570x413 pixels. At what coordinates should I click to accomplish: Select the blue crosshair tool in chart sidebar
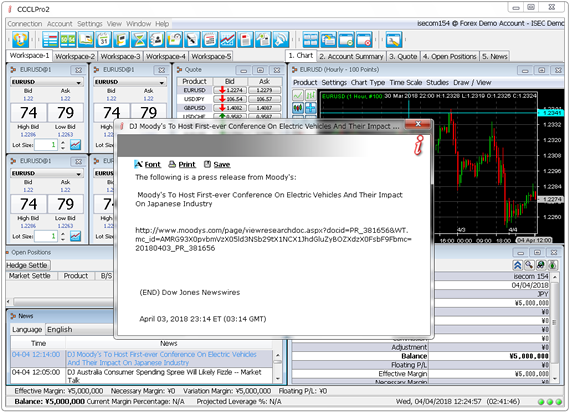[310, 108]
